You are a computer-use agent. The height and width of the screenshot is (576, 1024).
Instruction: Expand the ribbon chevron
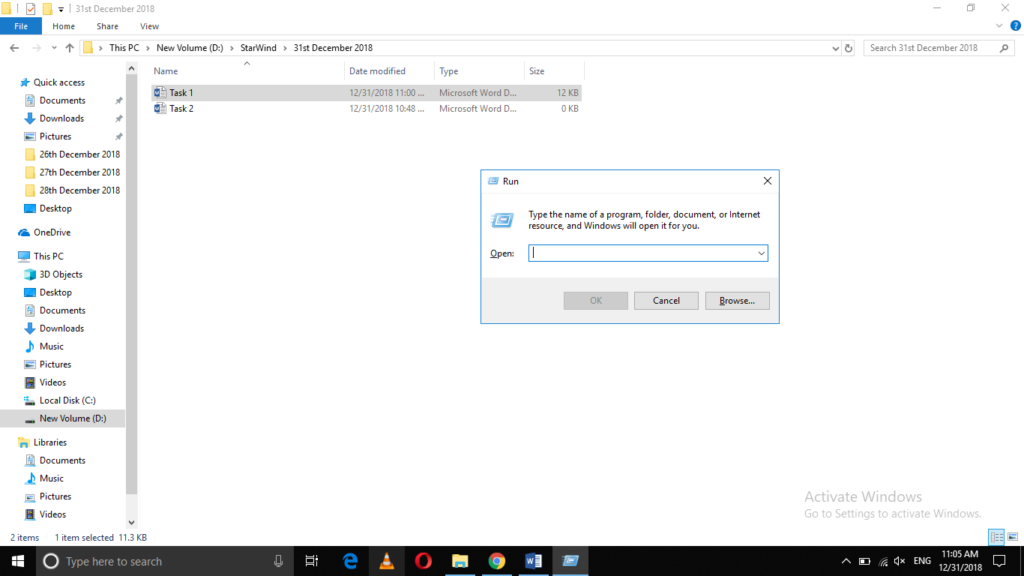click(999, 26)
